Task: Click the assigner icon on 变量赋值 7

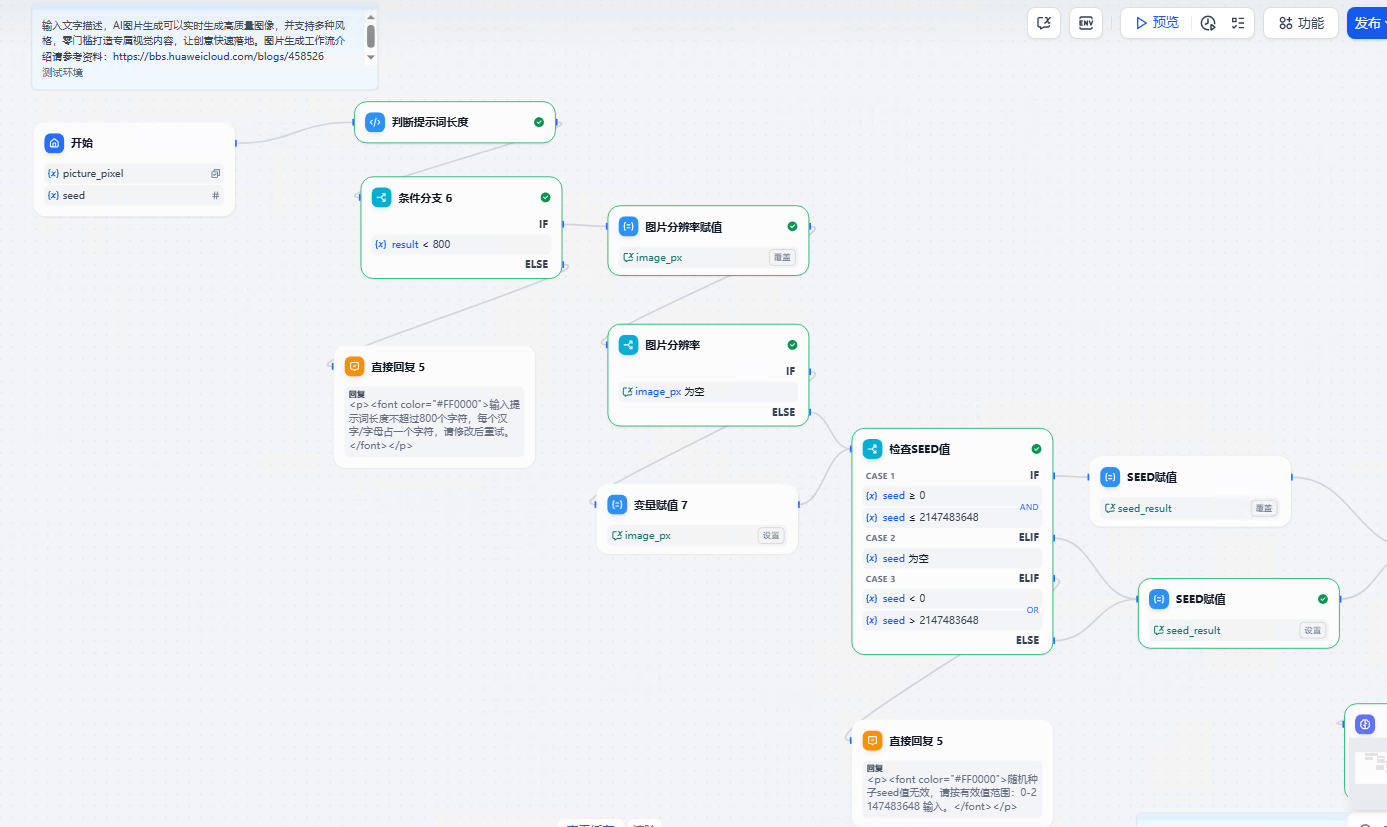Action: [617, 505]
